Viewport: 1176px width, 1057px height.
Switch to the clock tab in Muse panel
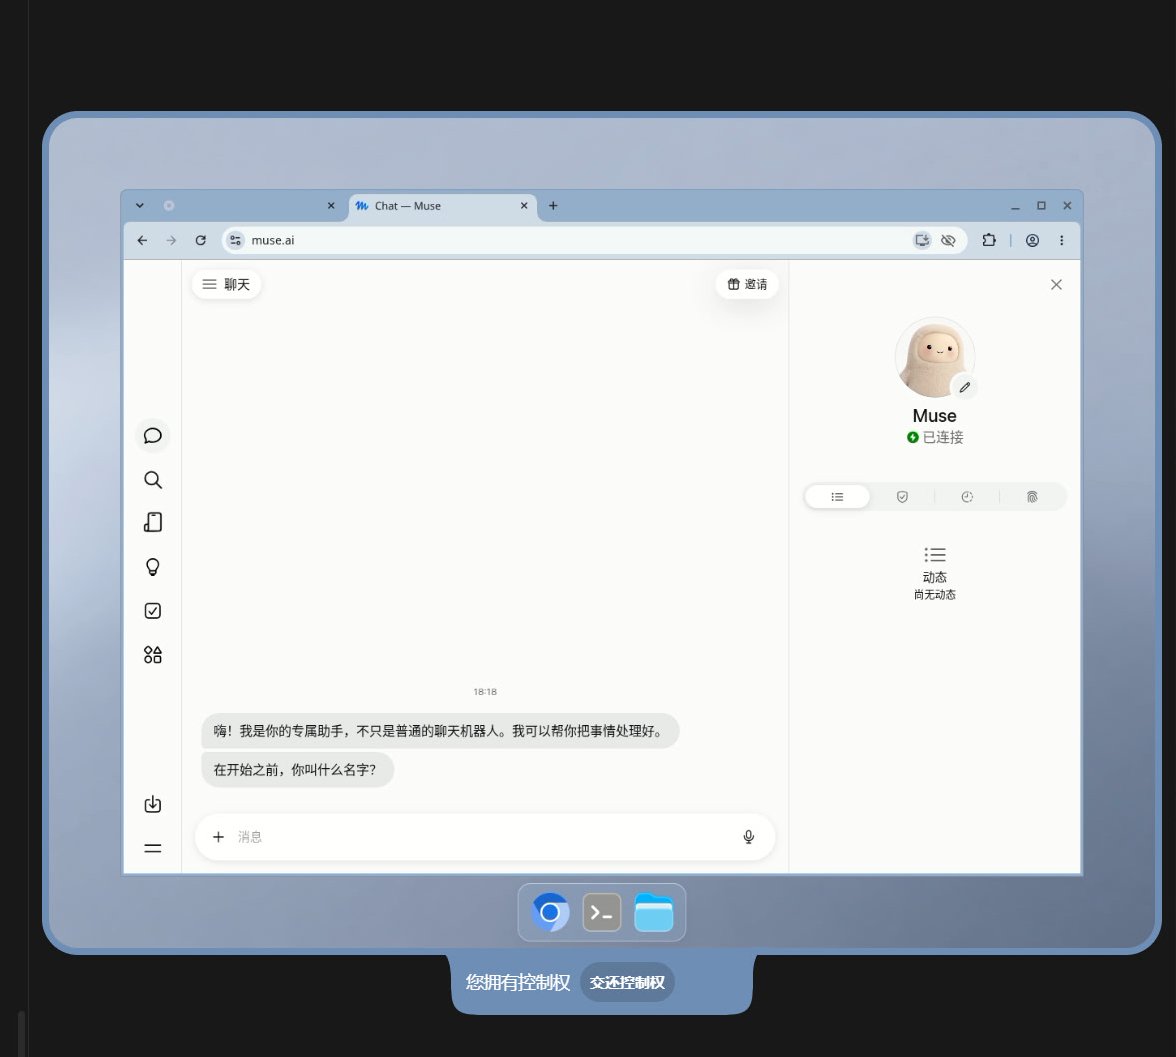tap(968, 497)
